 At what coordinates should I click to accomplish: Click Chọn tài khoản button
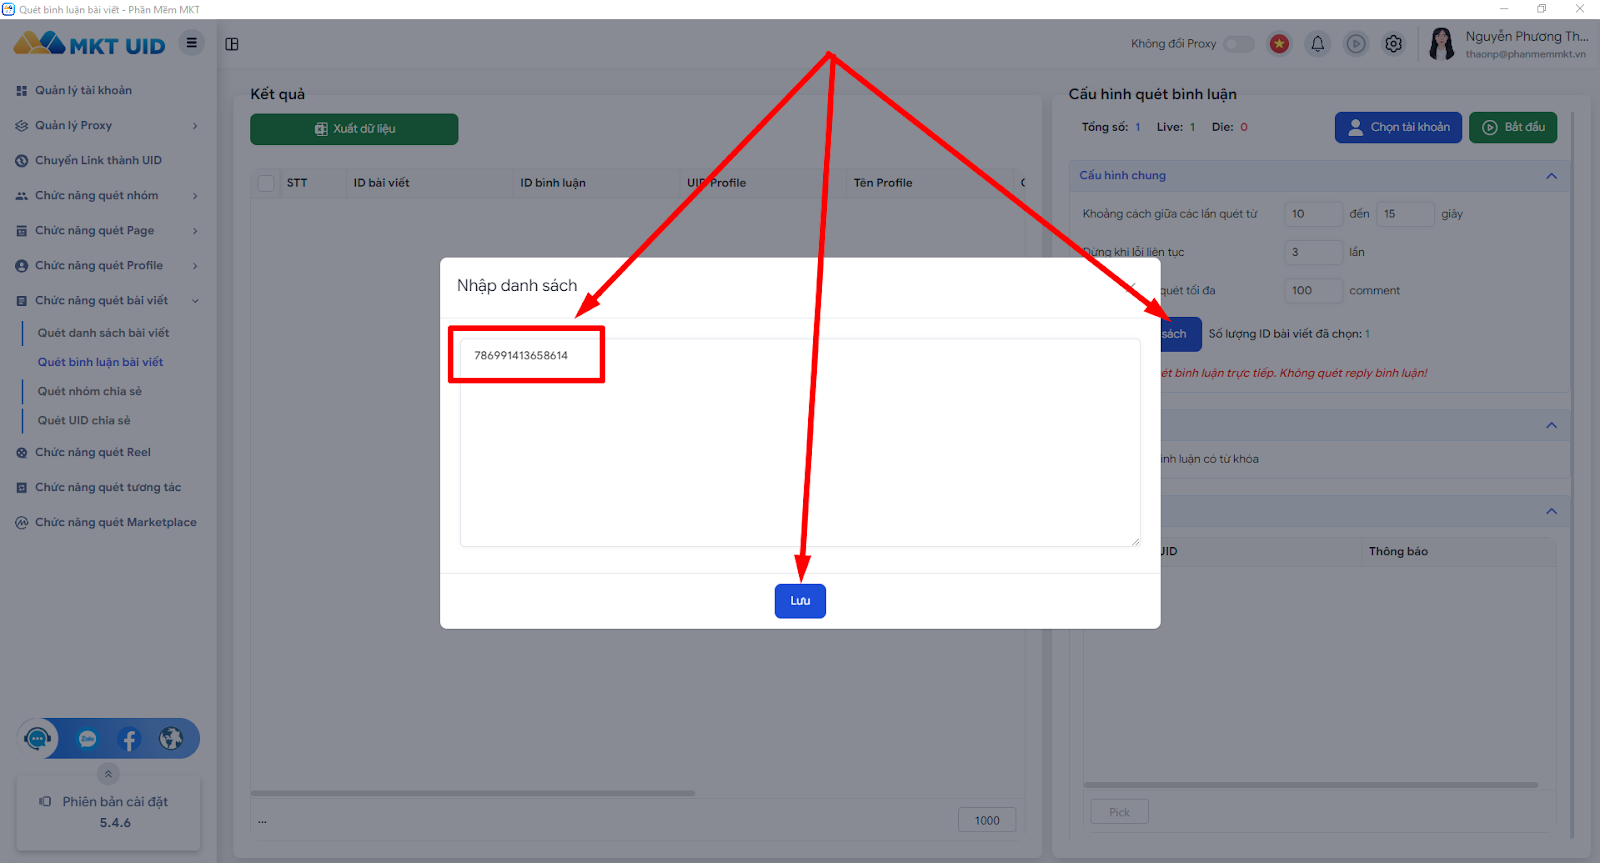1398,127
